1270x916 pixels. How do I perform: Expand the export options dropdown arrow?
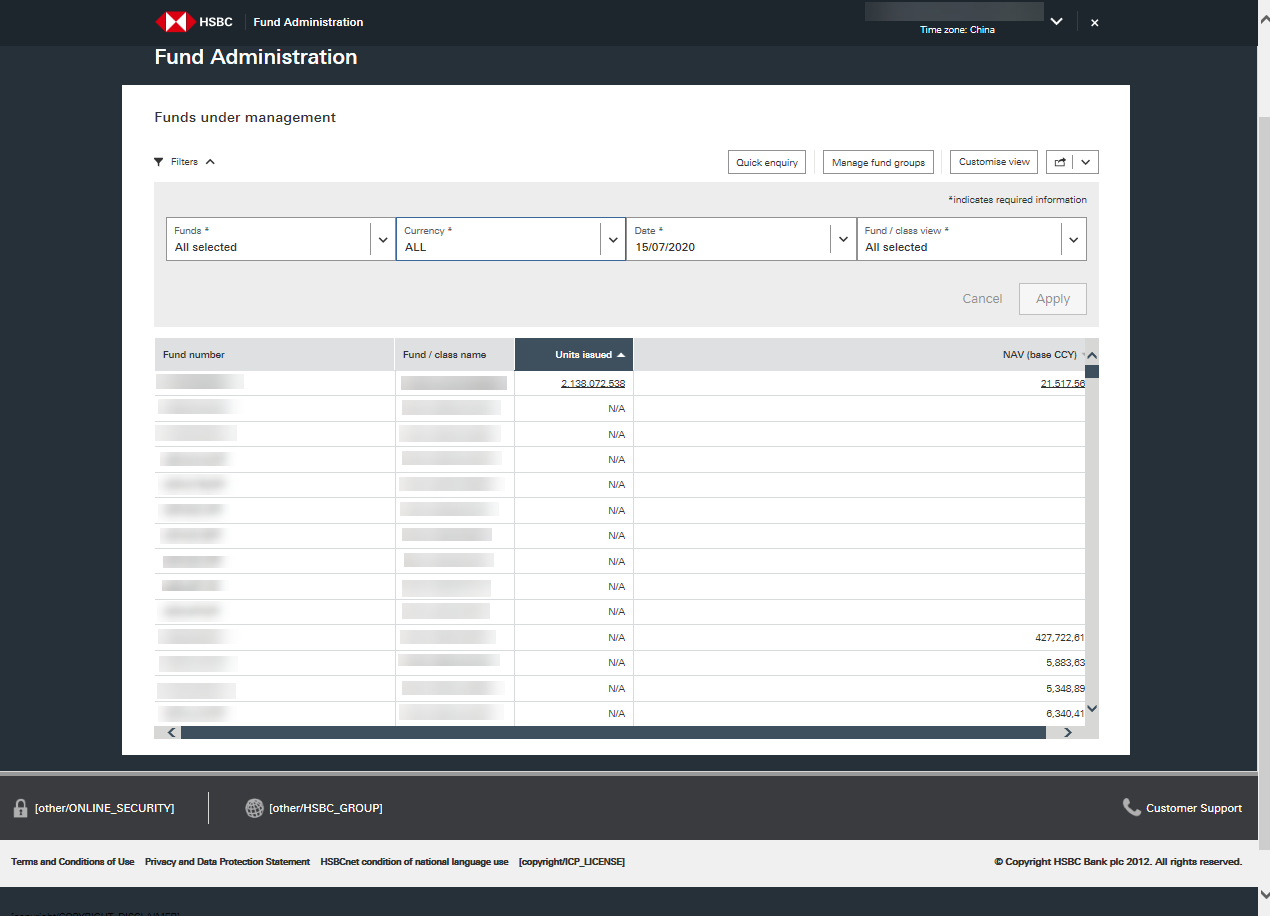[1086, 162]
